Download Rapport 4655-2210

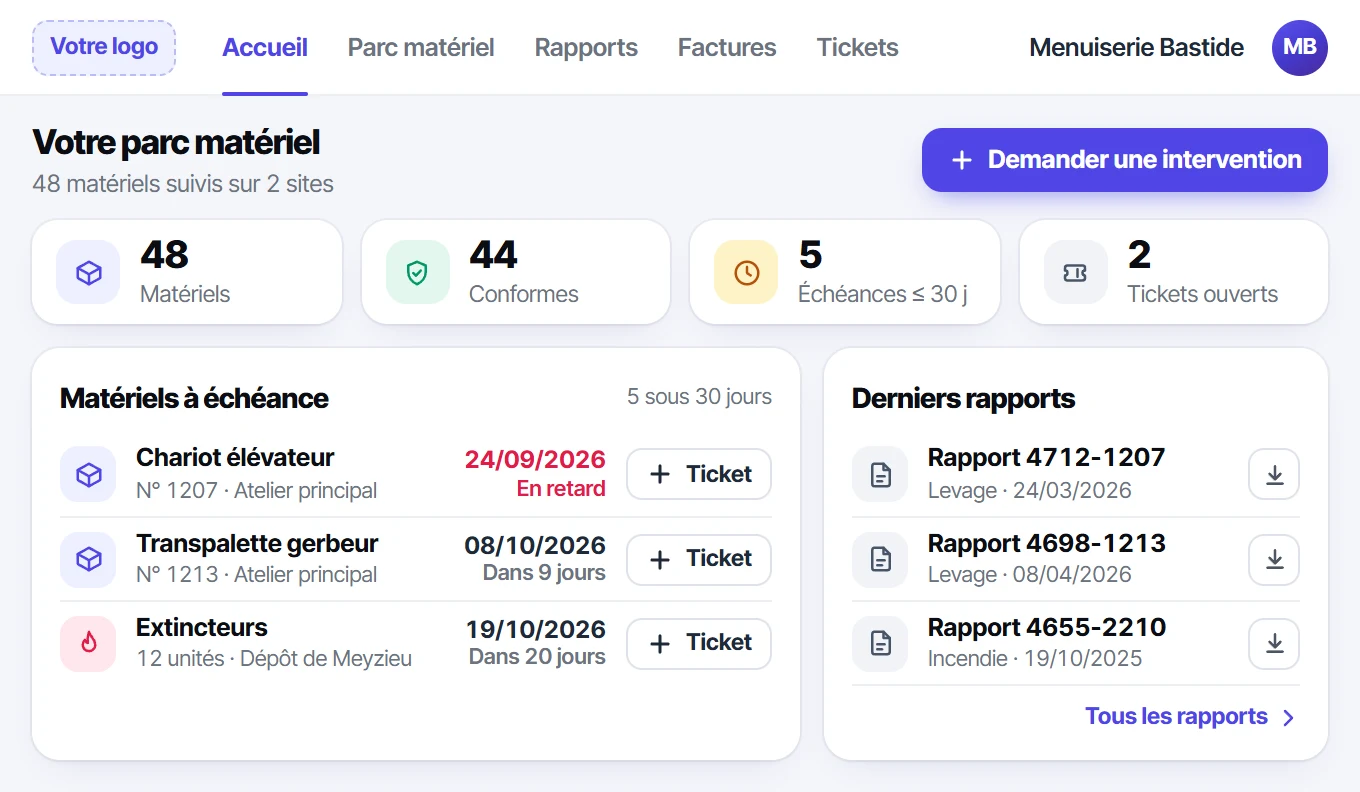click(1274, 643)
